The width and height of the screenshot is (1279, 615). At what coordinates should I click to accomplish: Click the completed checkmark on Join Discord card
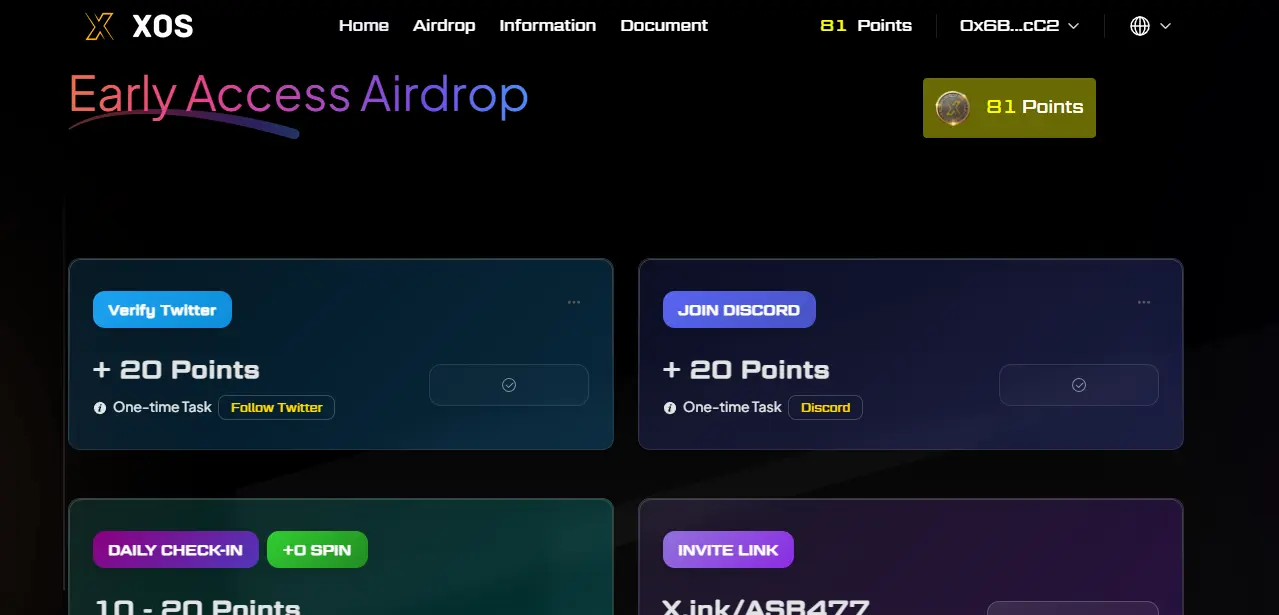[1079, 385]
